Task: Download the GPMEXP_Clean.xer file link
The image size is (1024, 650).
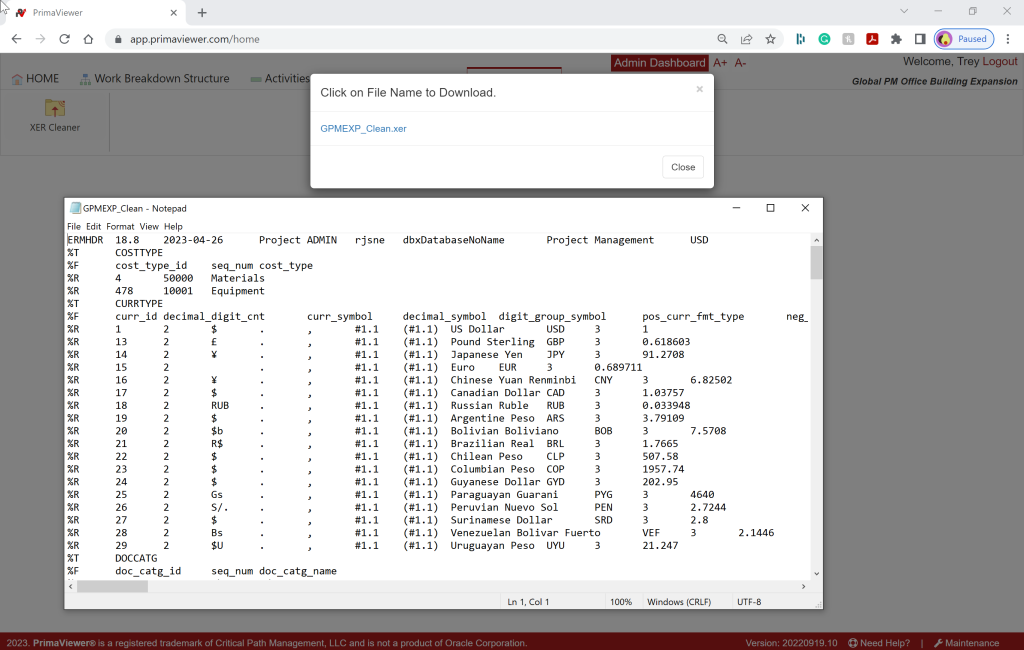Action: click(x=363, y=129)
